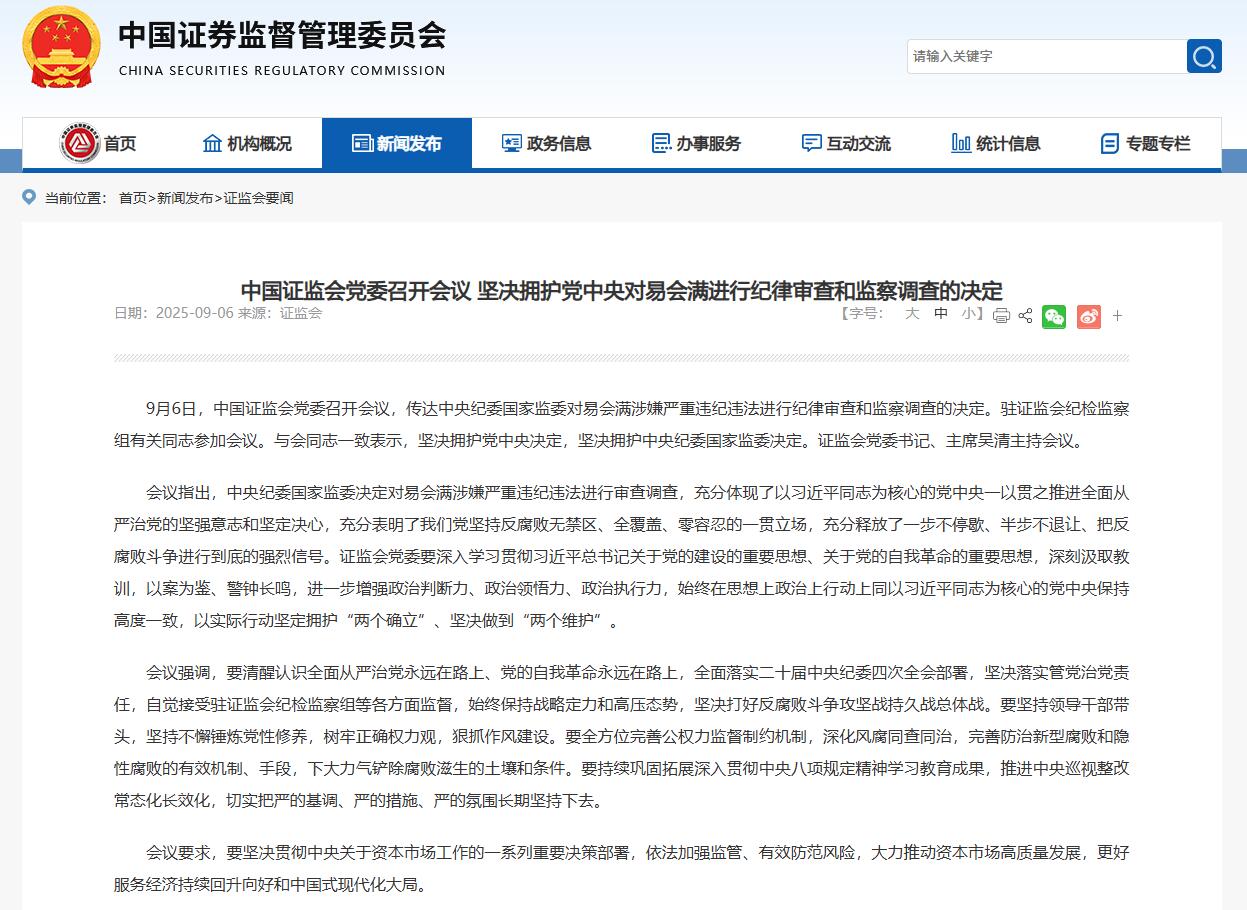The image size is (1247, 910).
Task: Click the 【字号： label
Action: (862, 313)
